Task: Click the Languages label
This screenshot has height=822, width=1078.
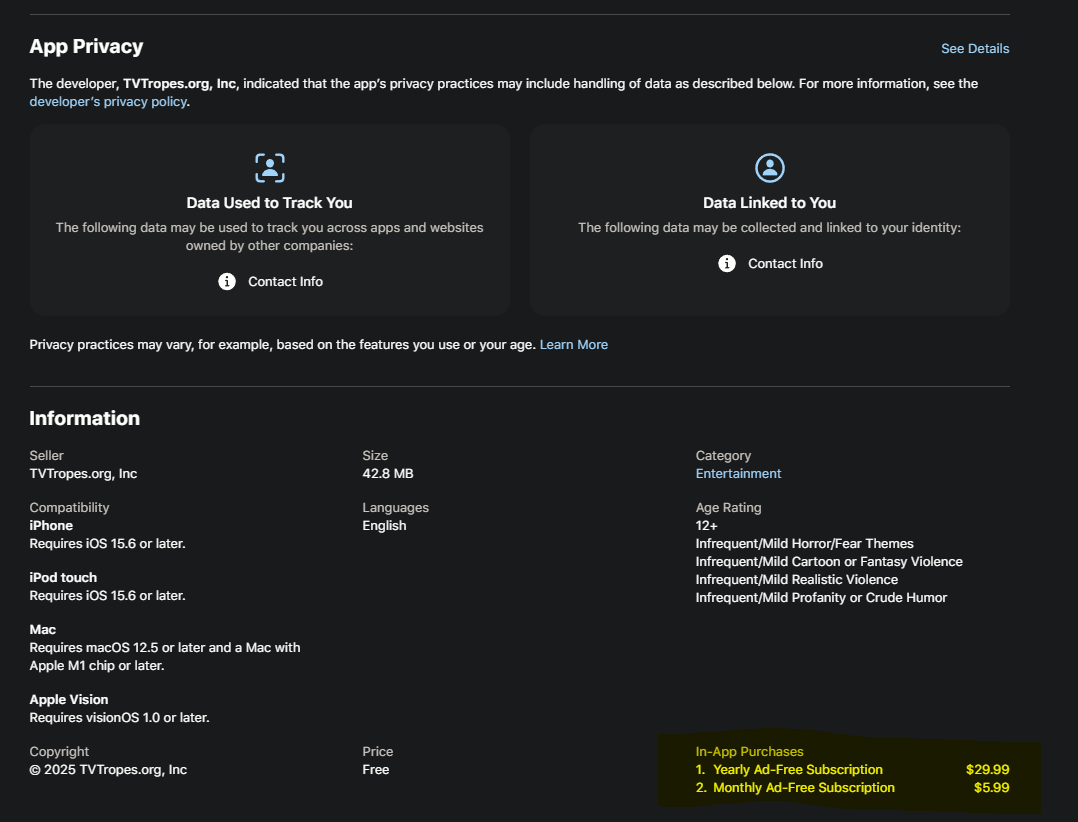Action: pos(395,508)
